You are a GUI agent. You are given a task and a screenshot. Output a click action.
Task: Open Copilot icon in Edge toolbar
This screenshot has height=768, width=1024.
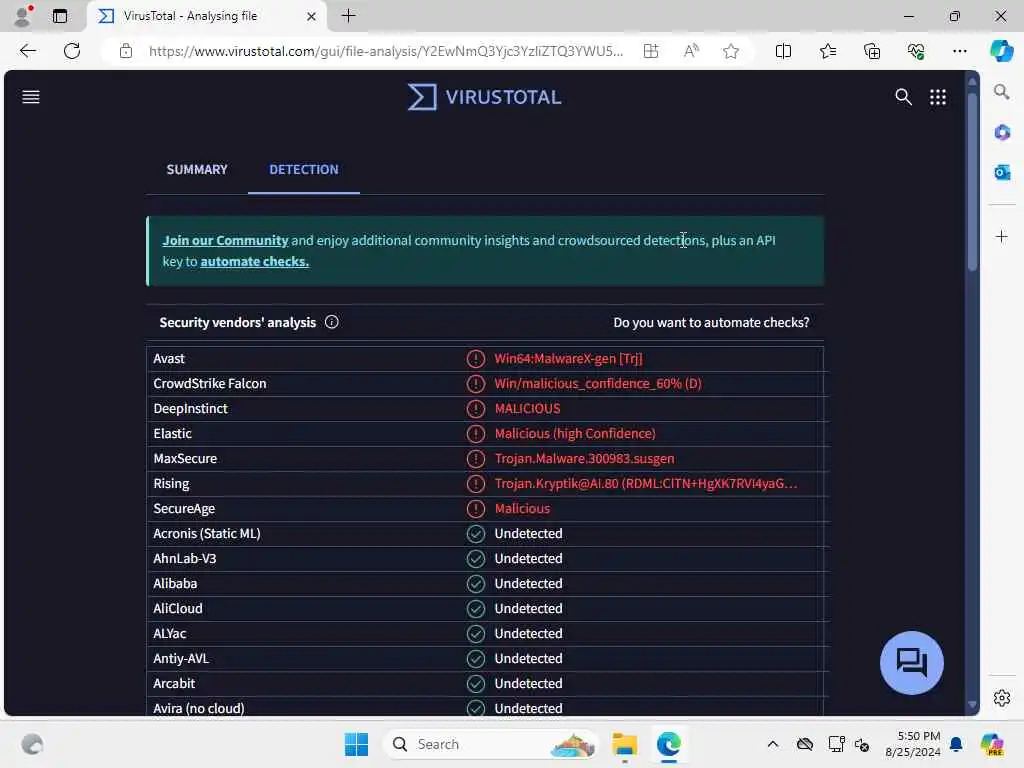pos(1001,51)
